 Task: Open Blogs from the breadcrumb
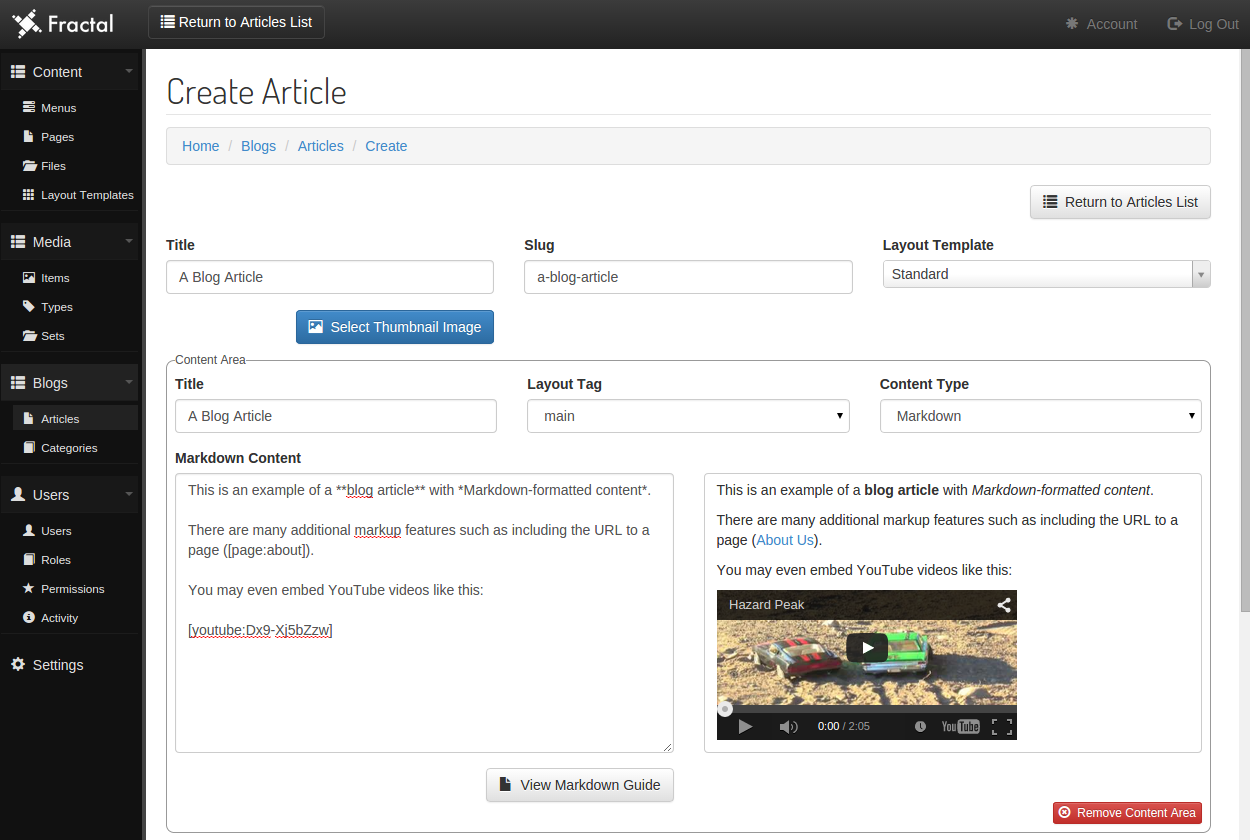(258, 146)
